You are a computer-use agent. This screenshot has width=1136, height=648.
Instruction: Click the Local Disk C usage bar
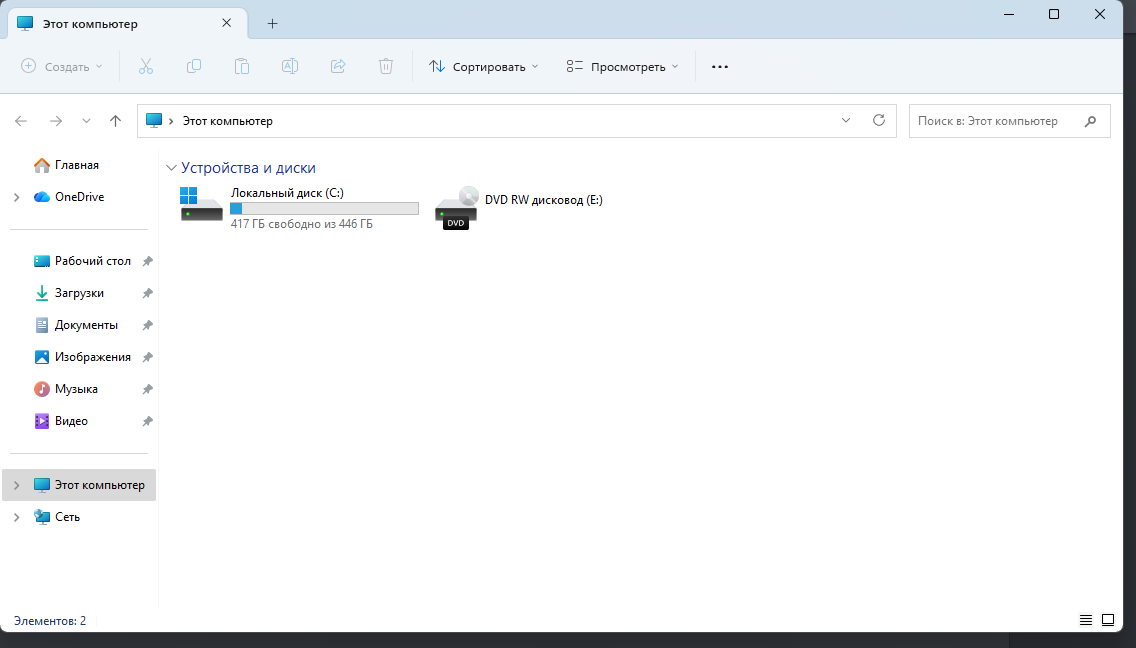(x=325, y=209)
